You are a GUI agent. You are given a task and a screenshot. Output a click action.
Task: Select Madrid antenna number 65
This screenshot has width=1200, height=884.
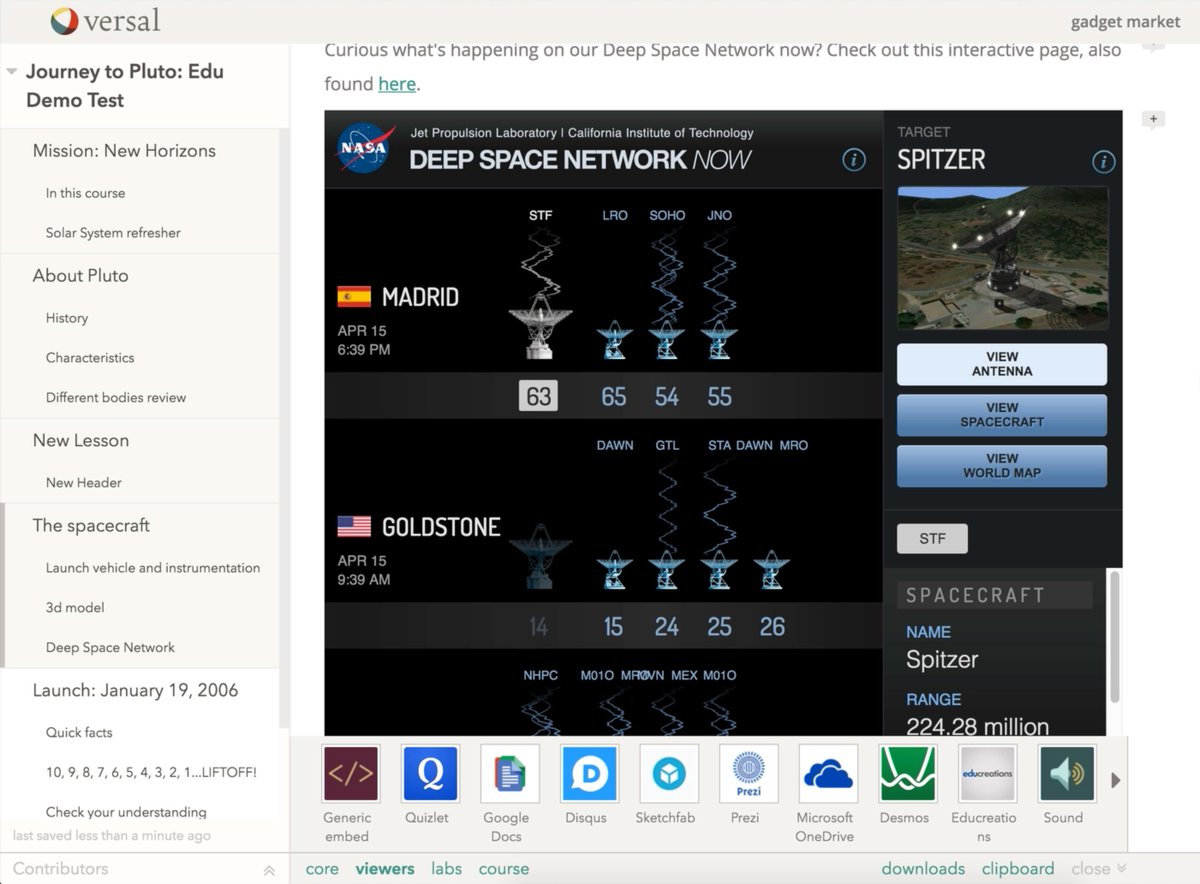pos(614,397)
